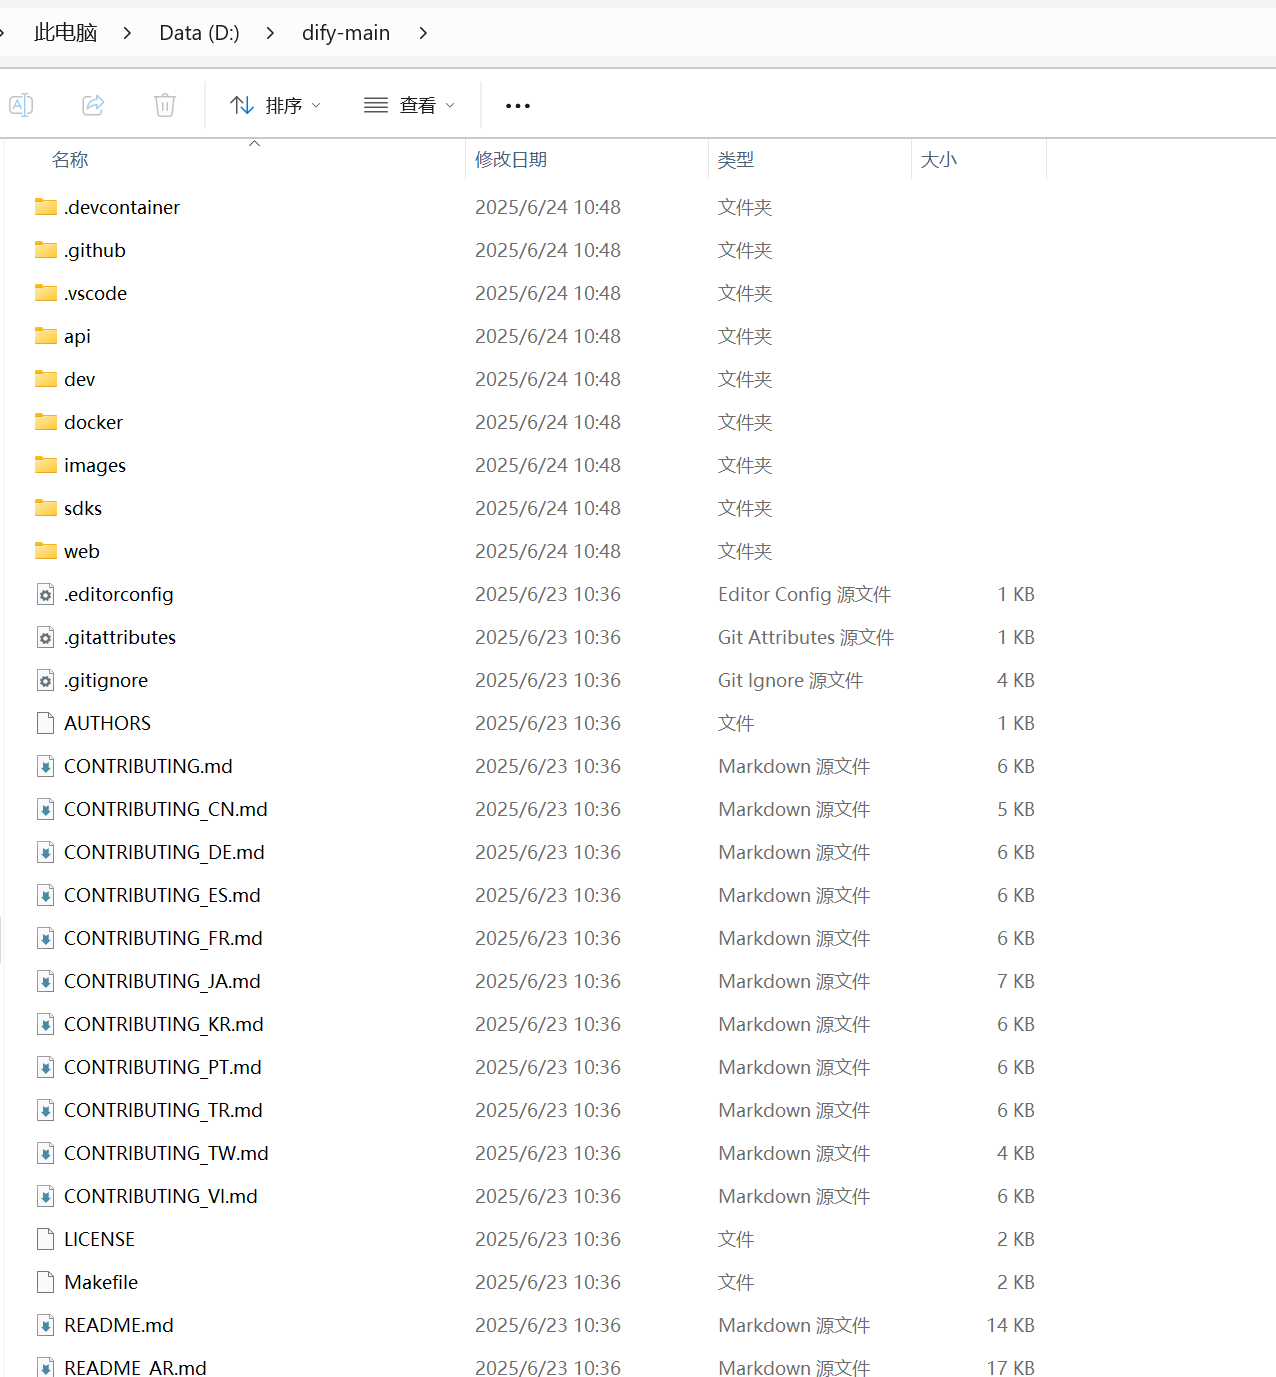
Task: Click the 此电脑 breadcrumb
Action: [x=66, y=33]
